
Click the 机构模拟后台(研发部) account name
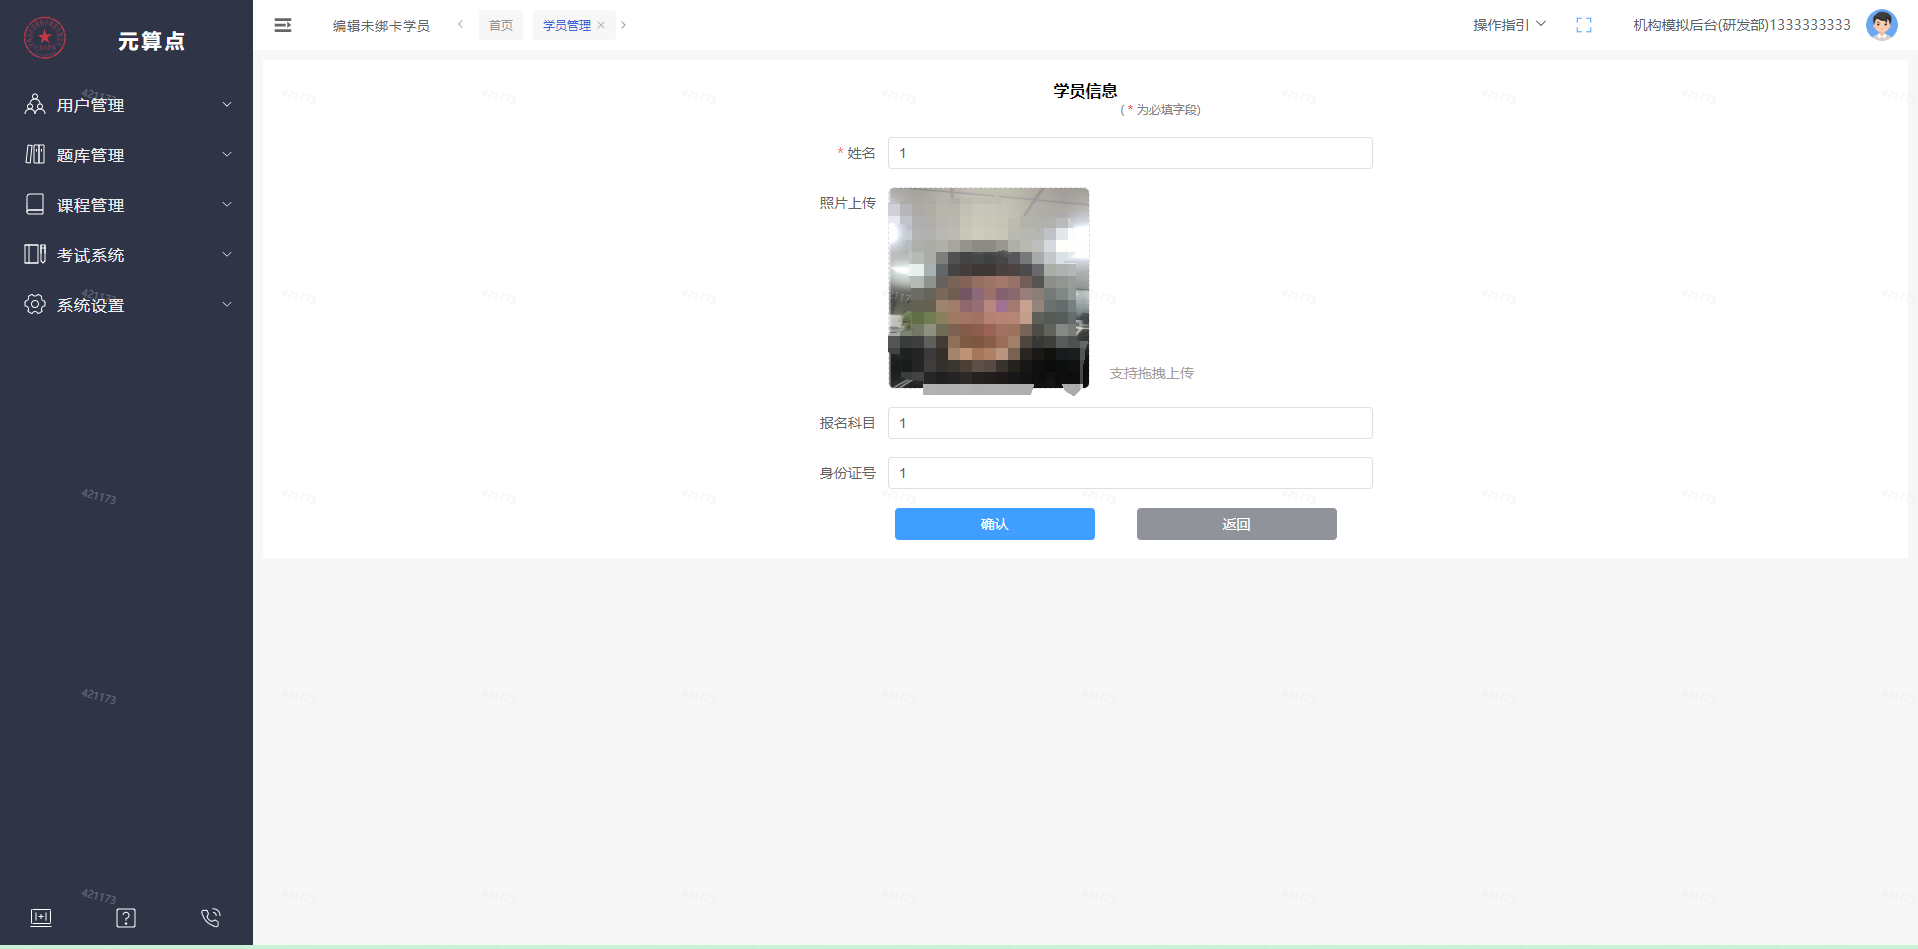click(1741, 25)
